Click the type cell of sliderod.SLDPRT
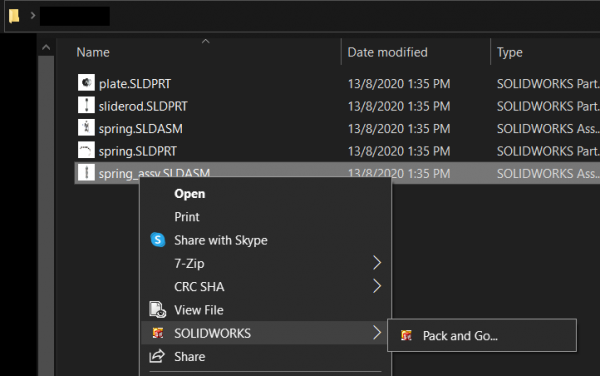The width and height of the screenshot is (600, 376). coord(548,106)
